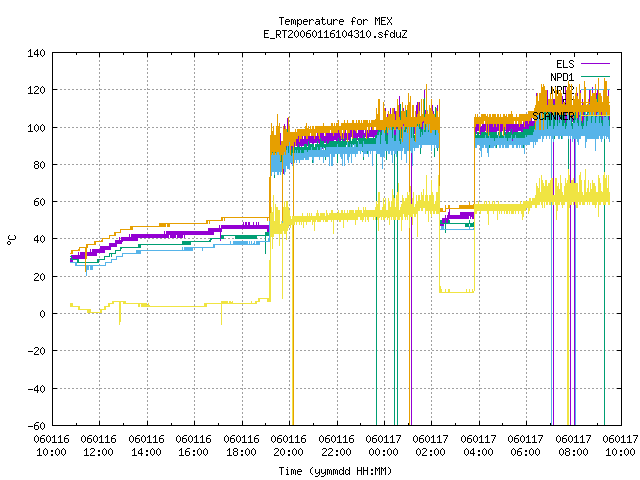Click the 060116 22:00 x-axis tick label
The height and width of the screenshot is (480, 640).
(336, 446)
